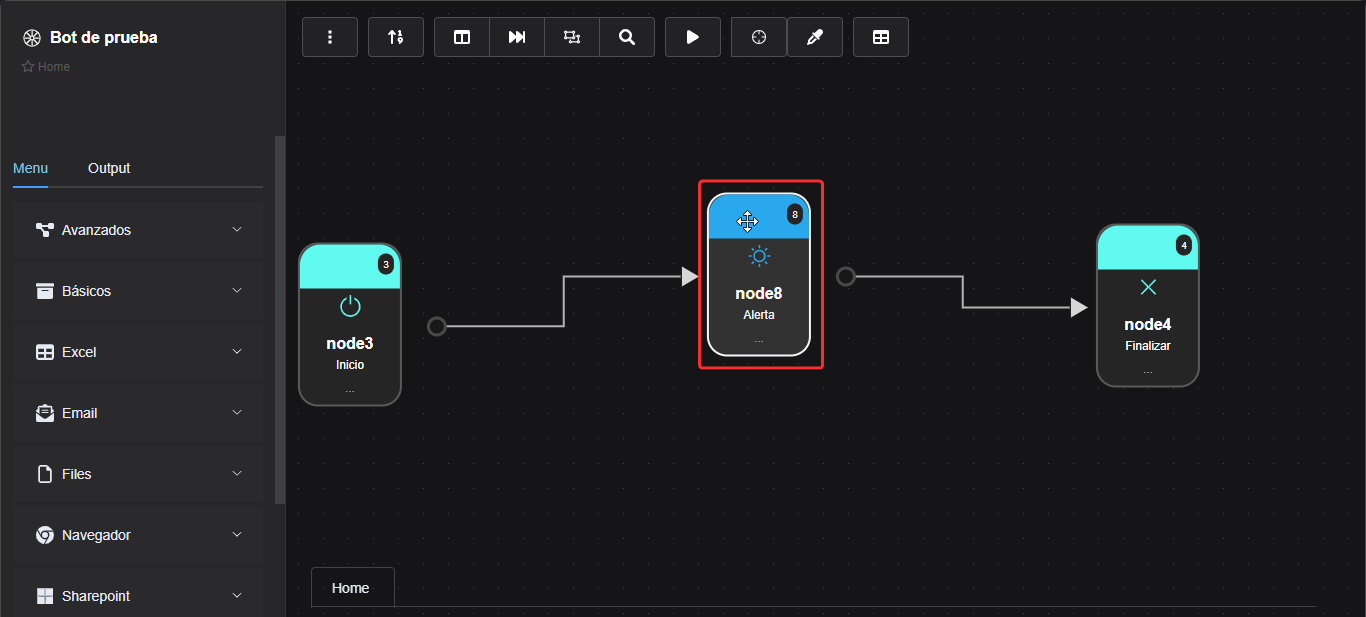Click the Inicio label on node3
This screenshot has height=617, width=1366.
[350, 365]
